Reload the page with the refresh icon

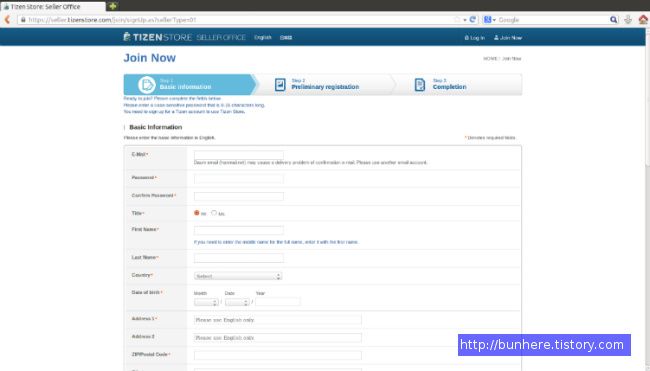(472, 19)
